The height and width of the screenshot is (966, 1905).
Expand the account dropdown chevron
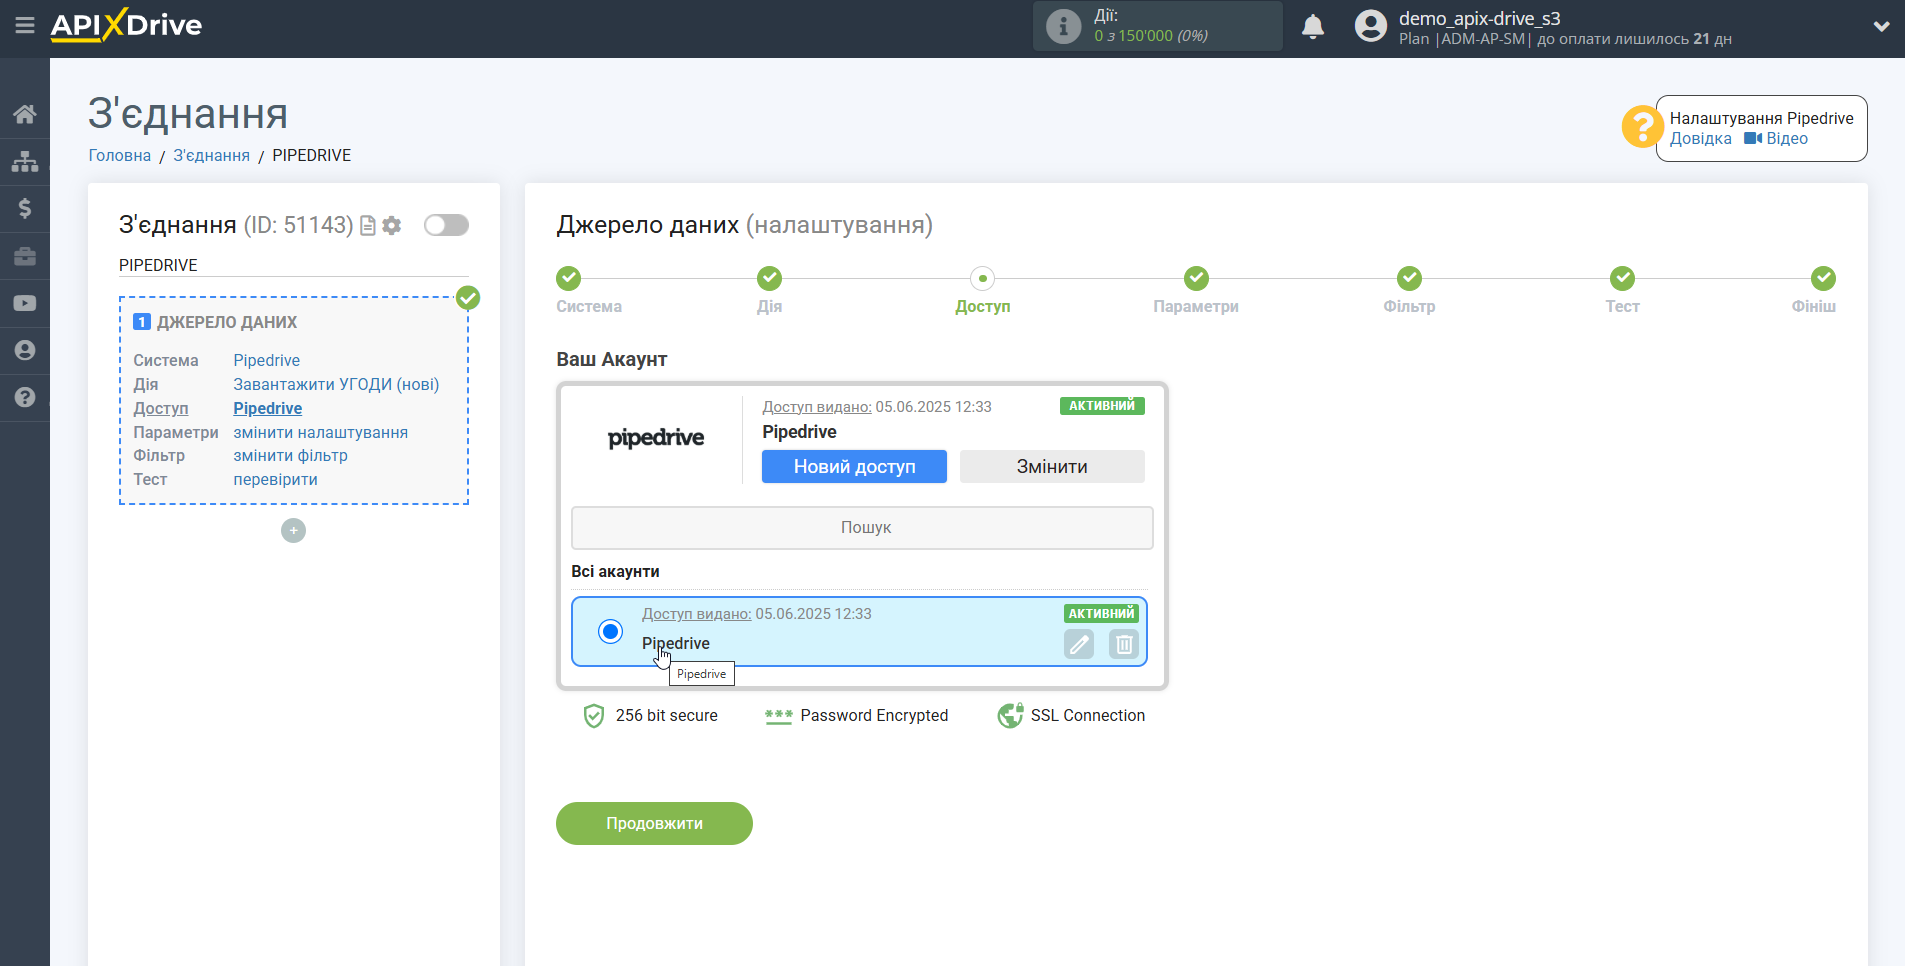(1881, 27)
